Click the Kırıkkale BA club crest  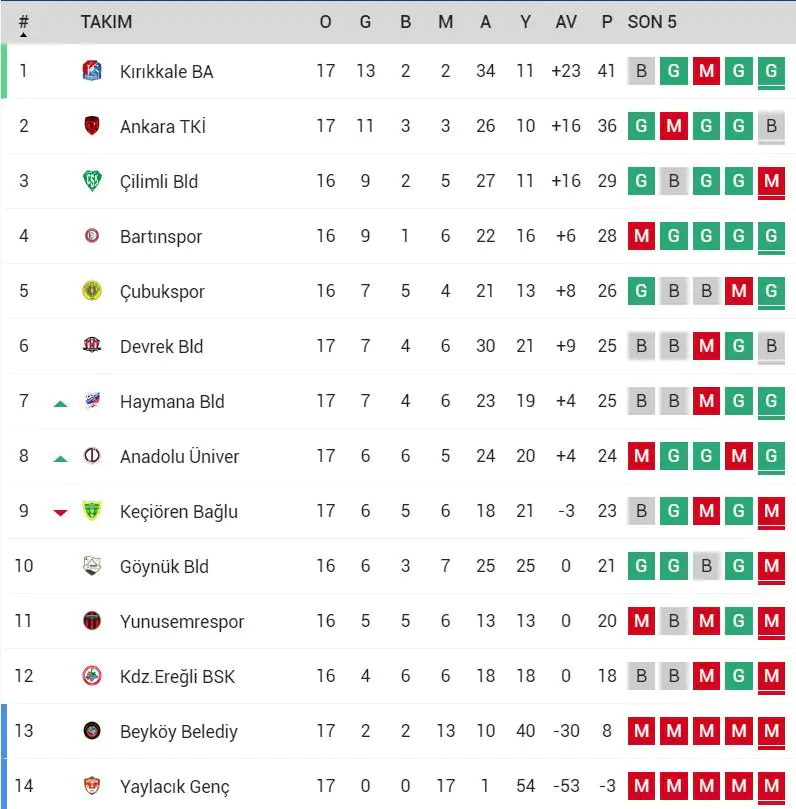pyautogui.click(x=91, y=71)
